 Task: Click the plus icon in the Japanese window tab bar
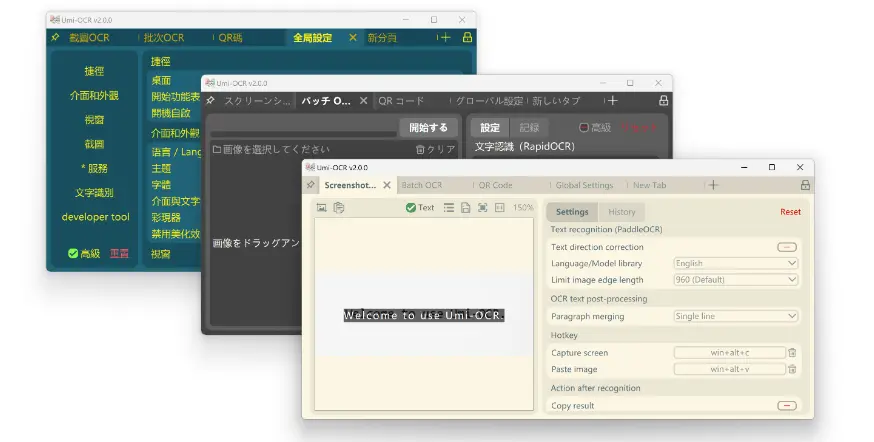pyautogui.click(x=613, y=101)
